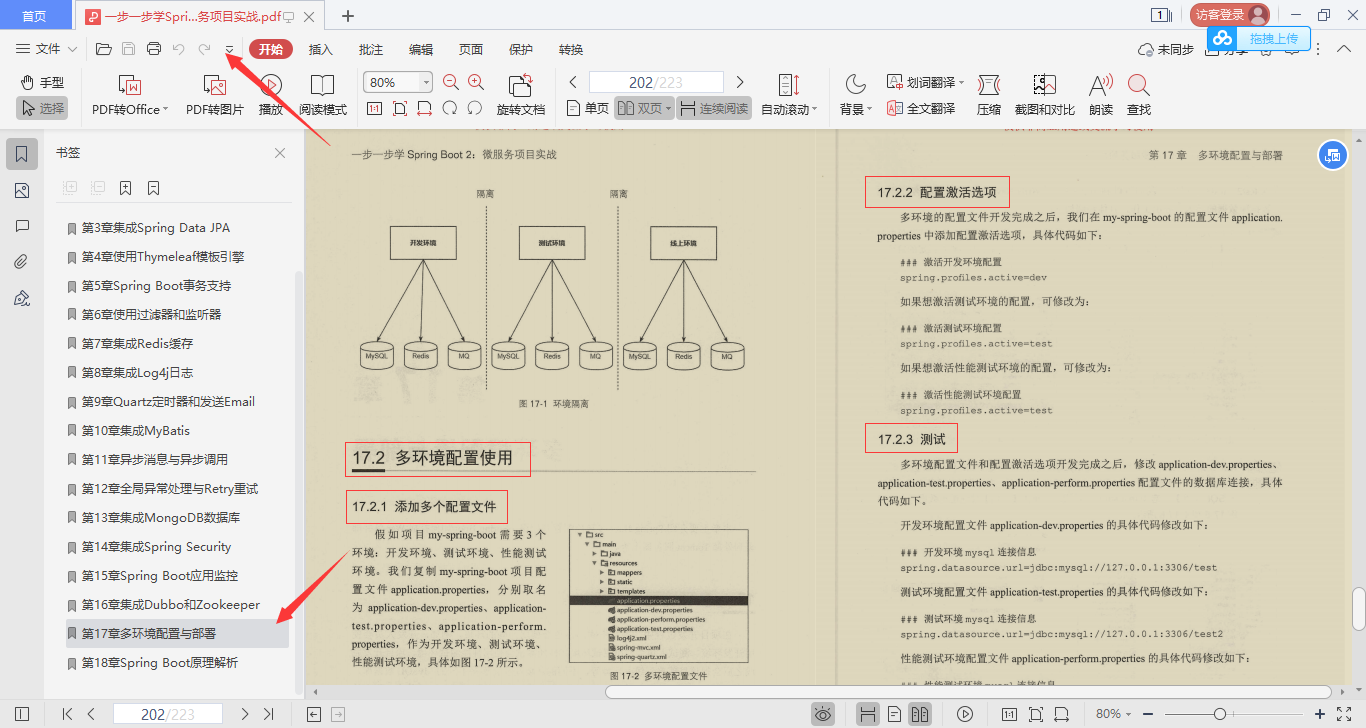Toggle double page view (双页)
The width and height of the screenshot is (1366, 728).
tap(644, 108)
